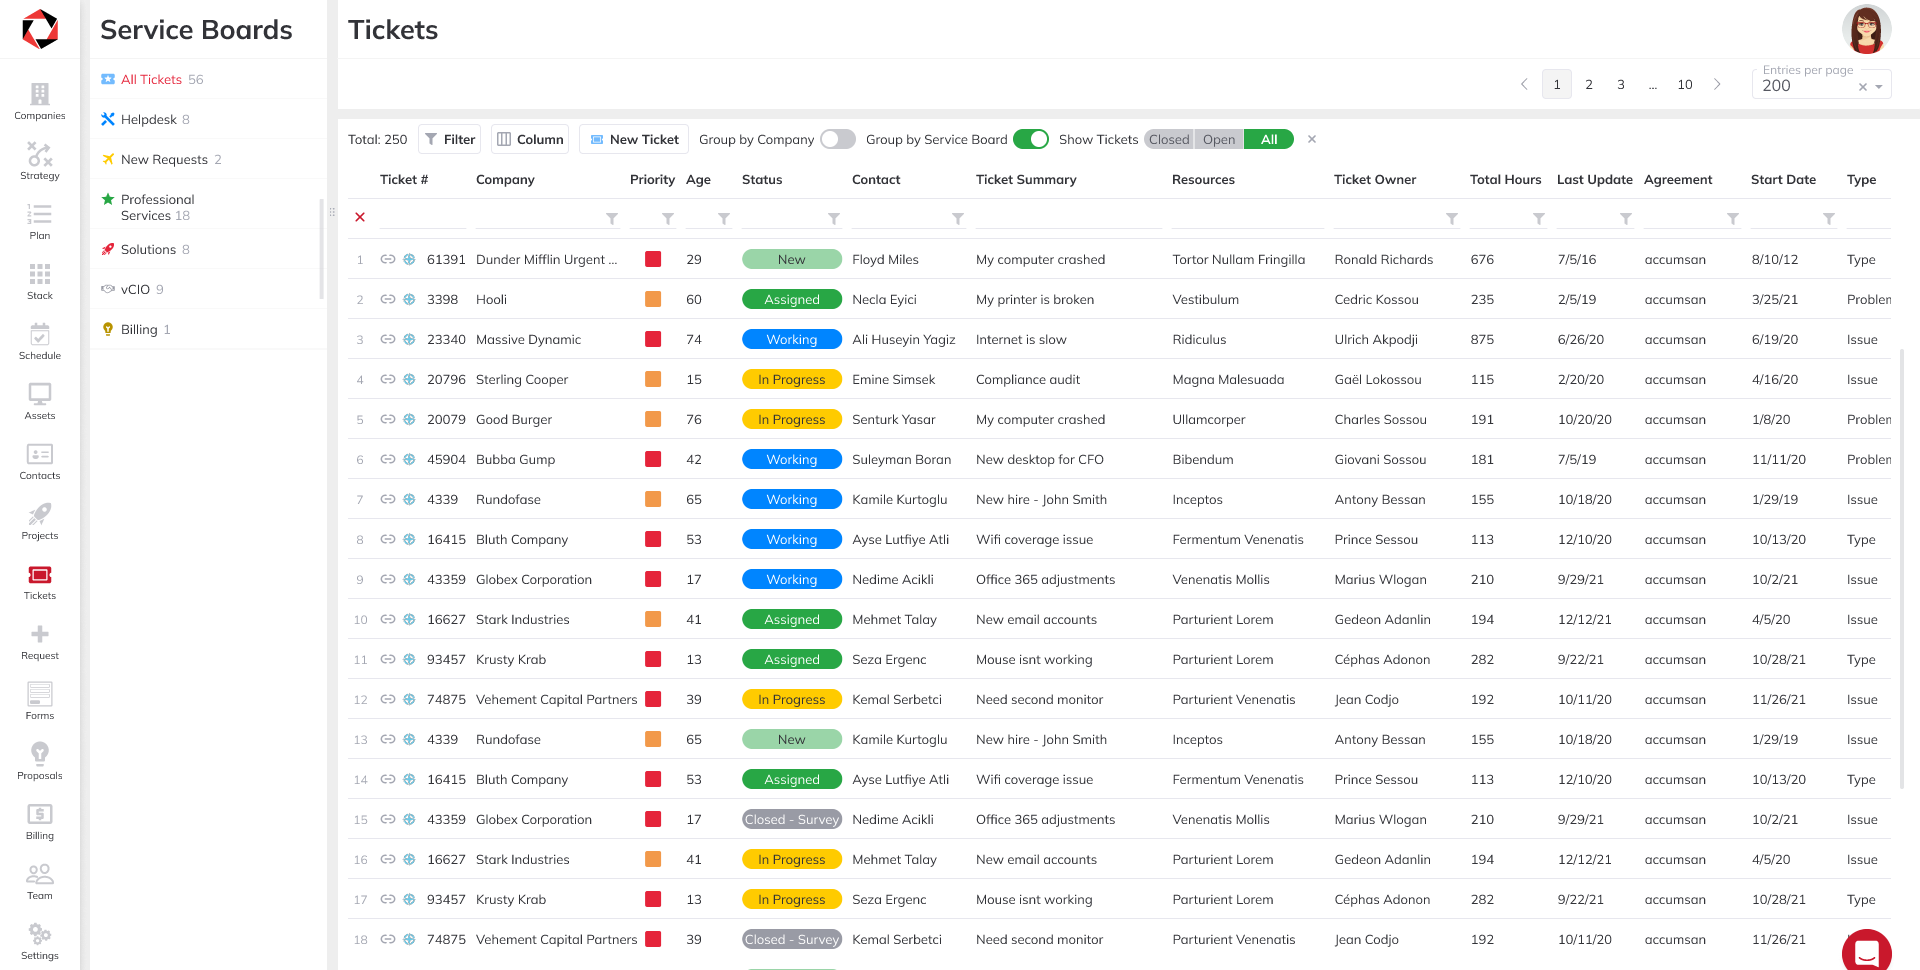
Task: Clear column filters with red X
Action: [x=360, y=217]
